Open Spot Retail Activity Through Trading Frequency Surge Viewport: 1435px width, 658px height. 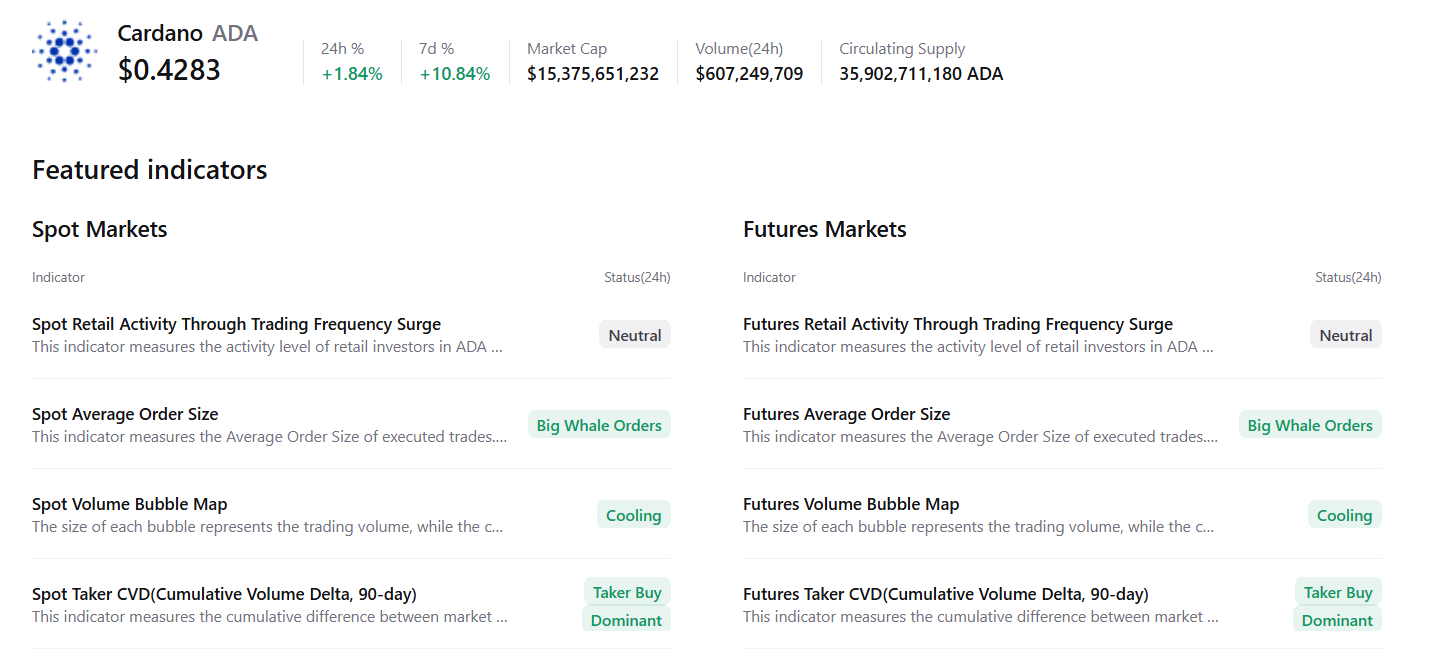pyautogui.click(x=236, y=324)
